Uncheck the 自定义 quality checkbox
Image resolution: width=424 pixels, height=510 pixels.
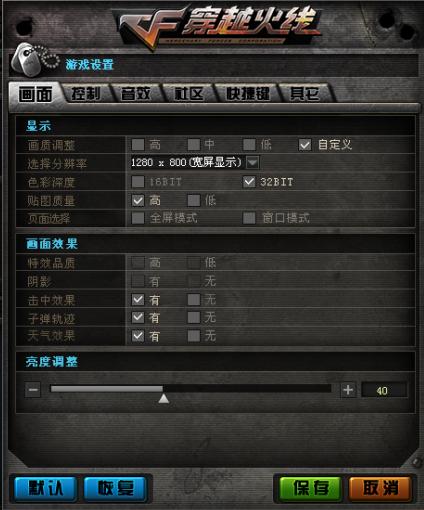(x=305, y=145)
